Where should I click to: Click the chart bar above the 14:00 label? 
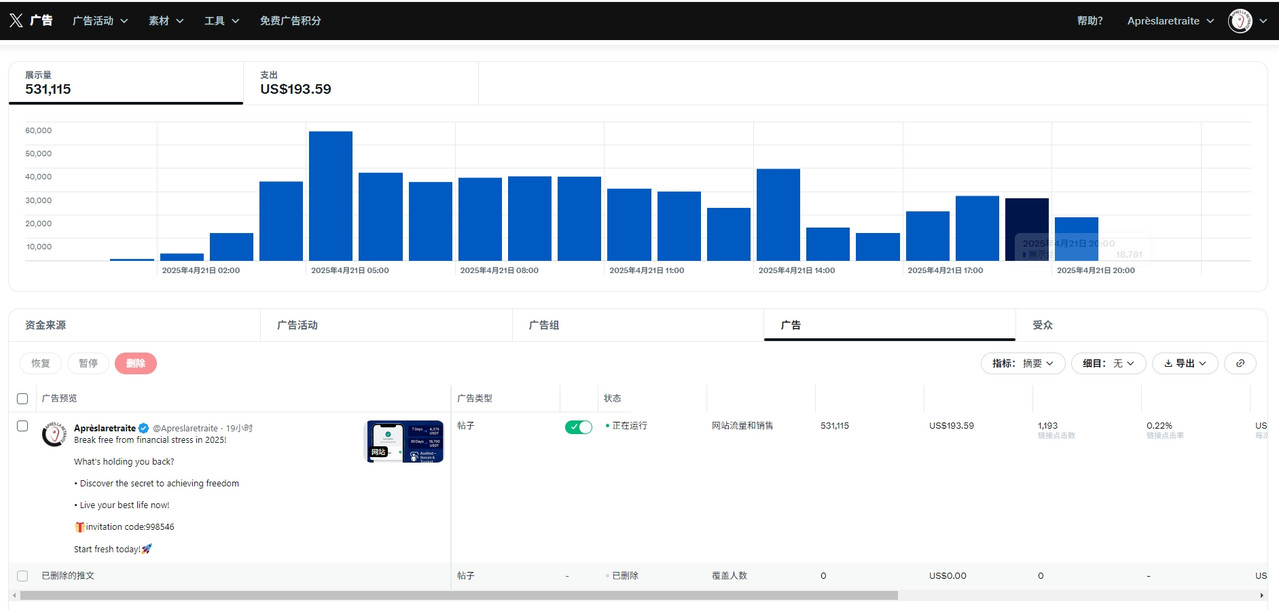click(x=778, y=215)
